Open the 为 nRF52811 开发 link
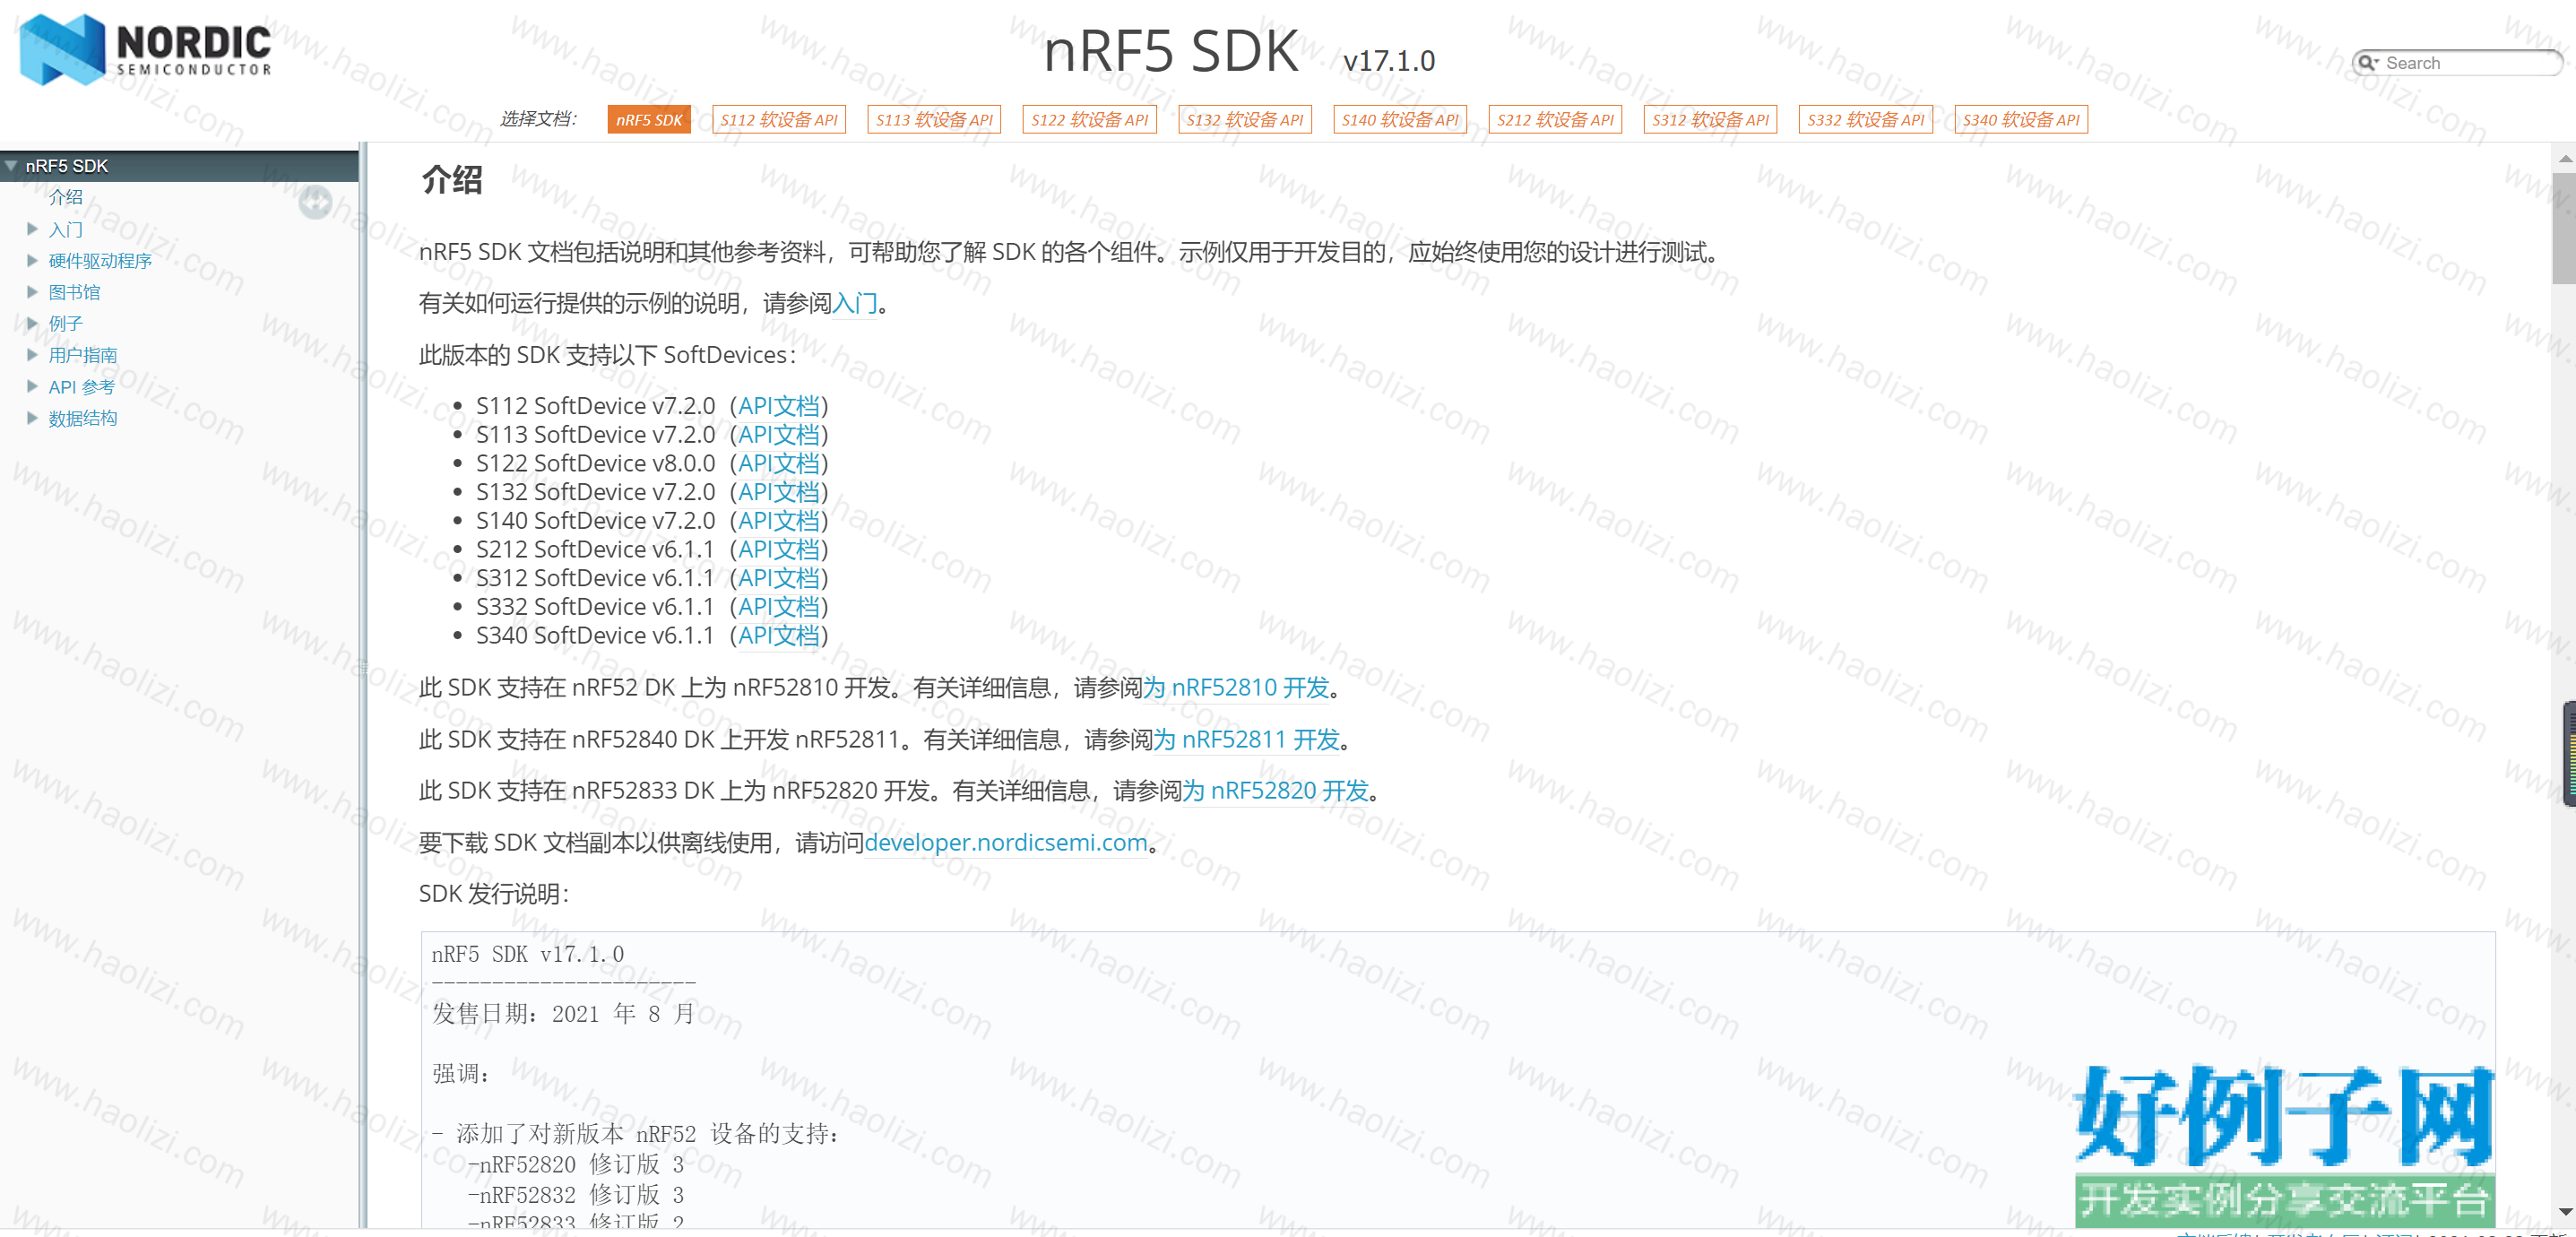This screenshot has width=2576, height=1237. click(1247, 740)
